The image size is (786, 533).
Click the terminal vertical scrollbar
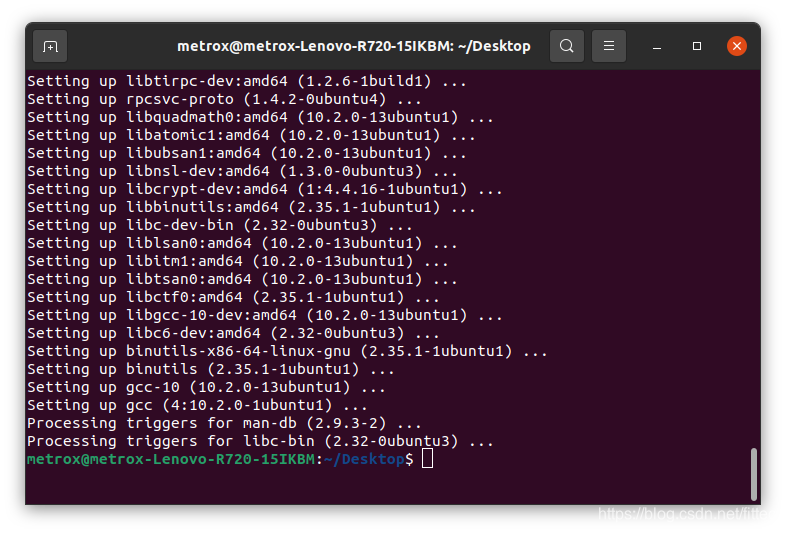pos(753,474)
